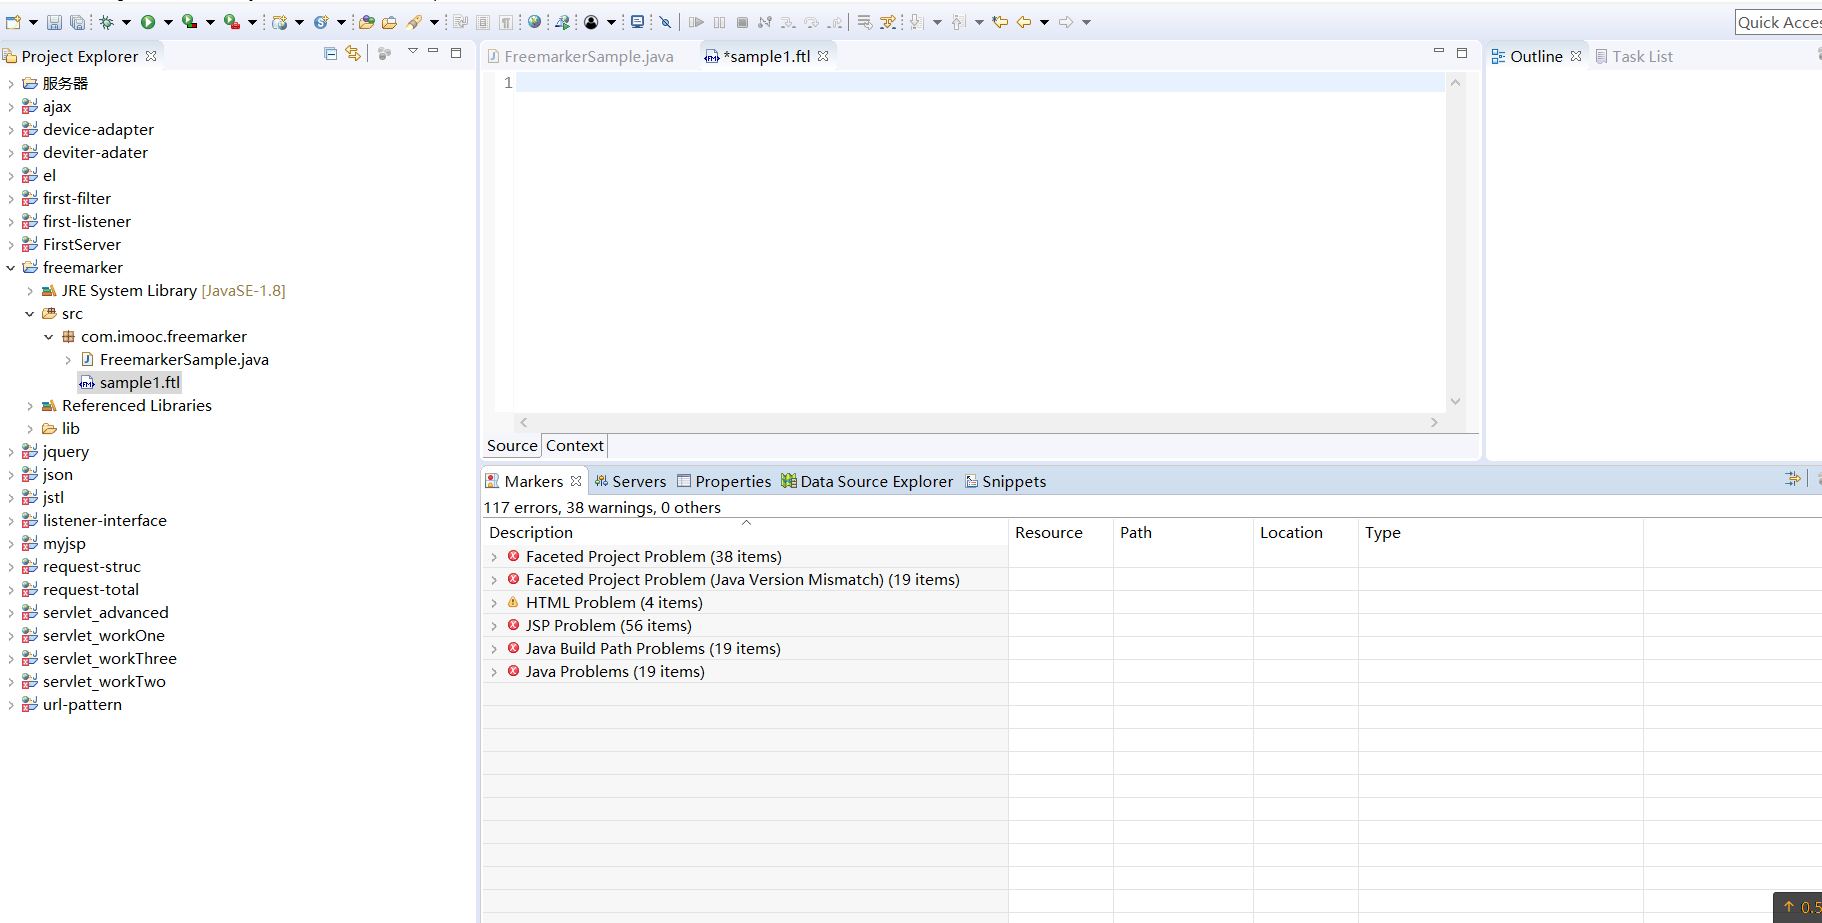Viewport: 1822px width, 923px height.
Task: Expand the HTML Problem marker group
Action: [494, 603]
